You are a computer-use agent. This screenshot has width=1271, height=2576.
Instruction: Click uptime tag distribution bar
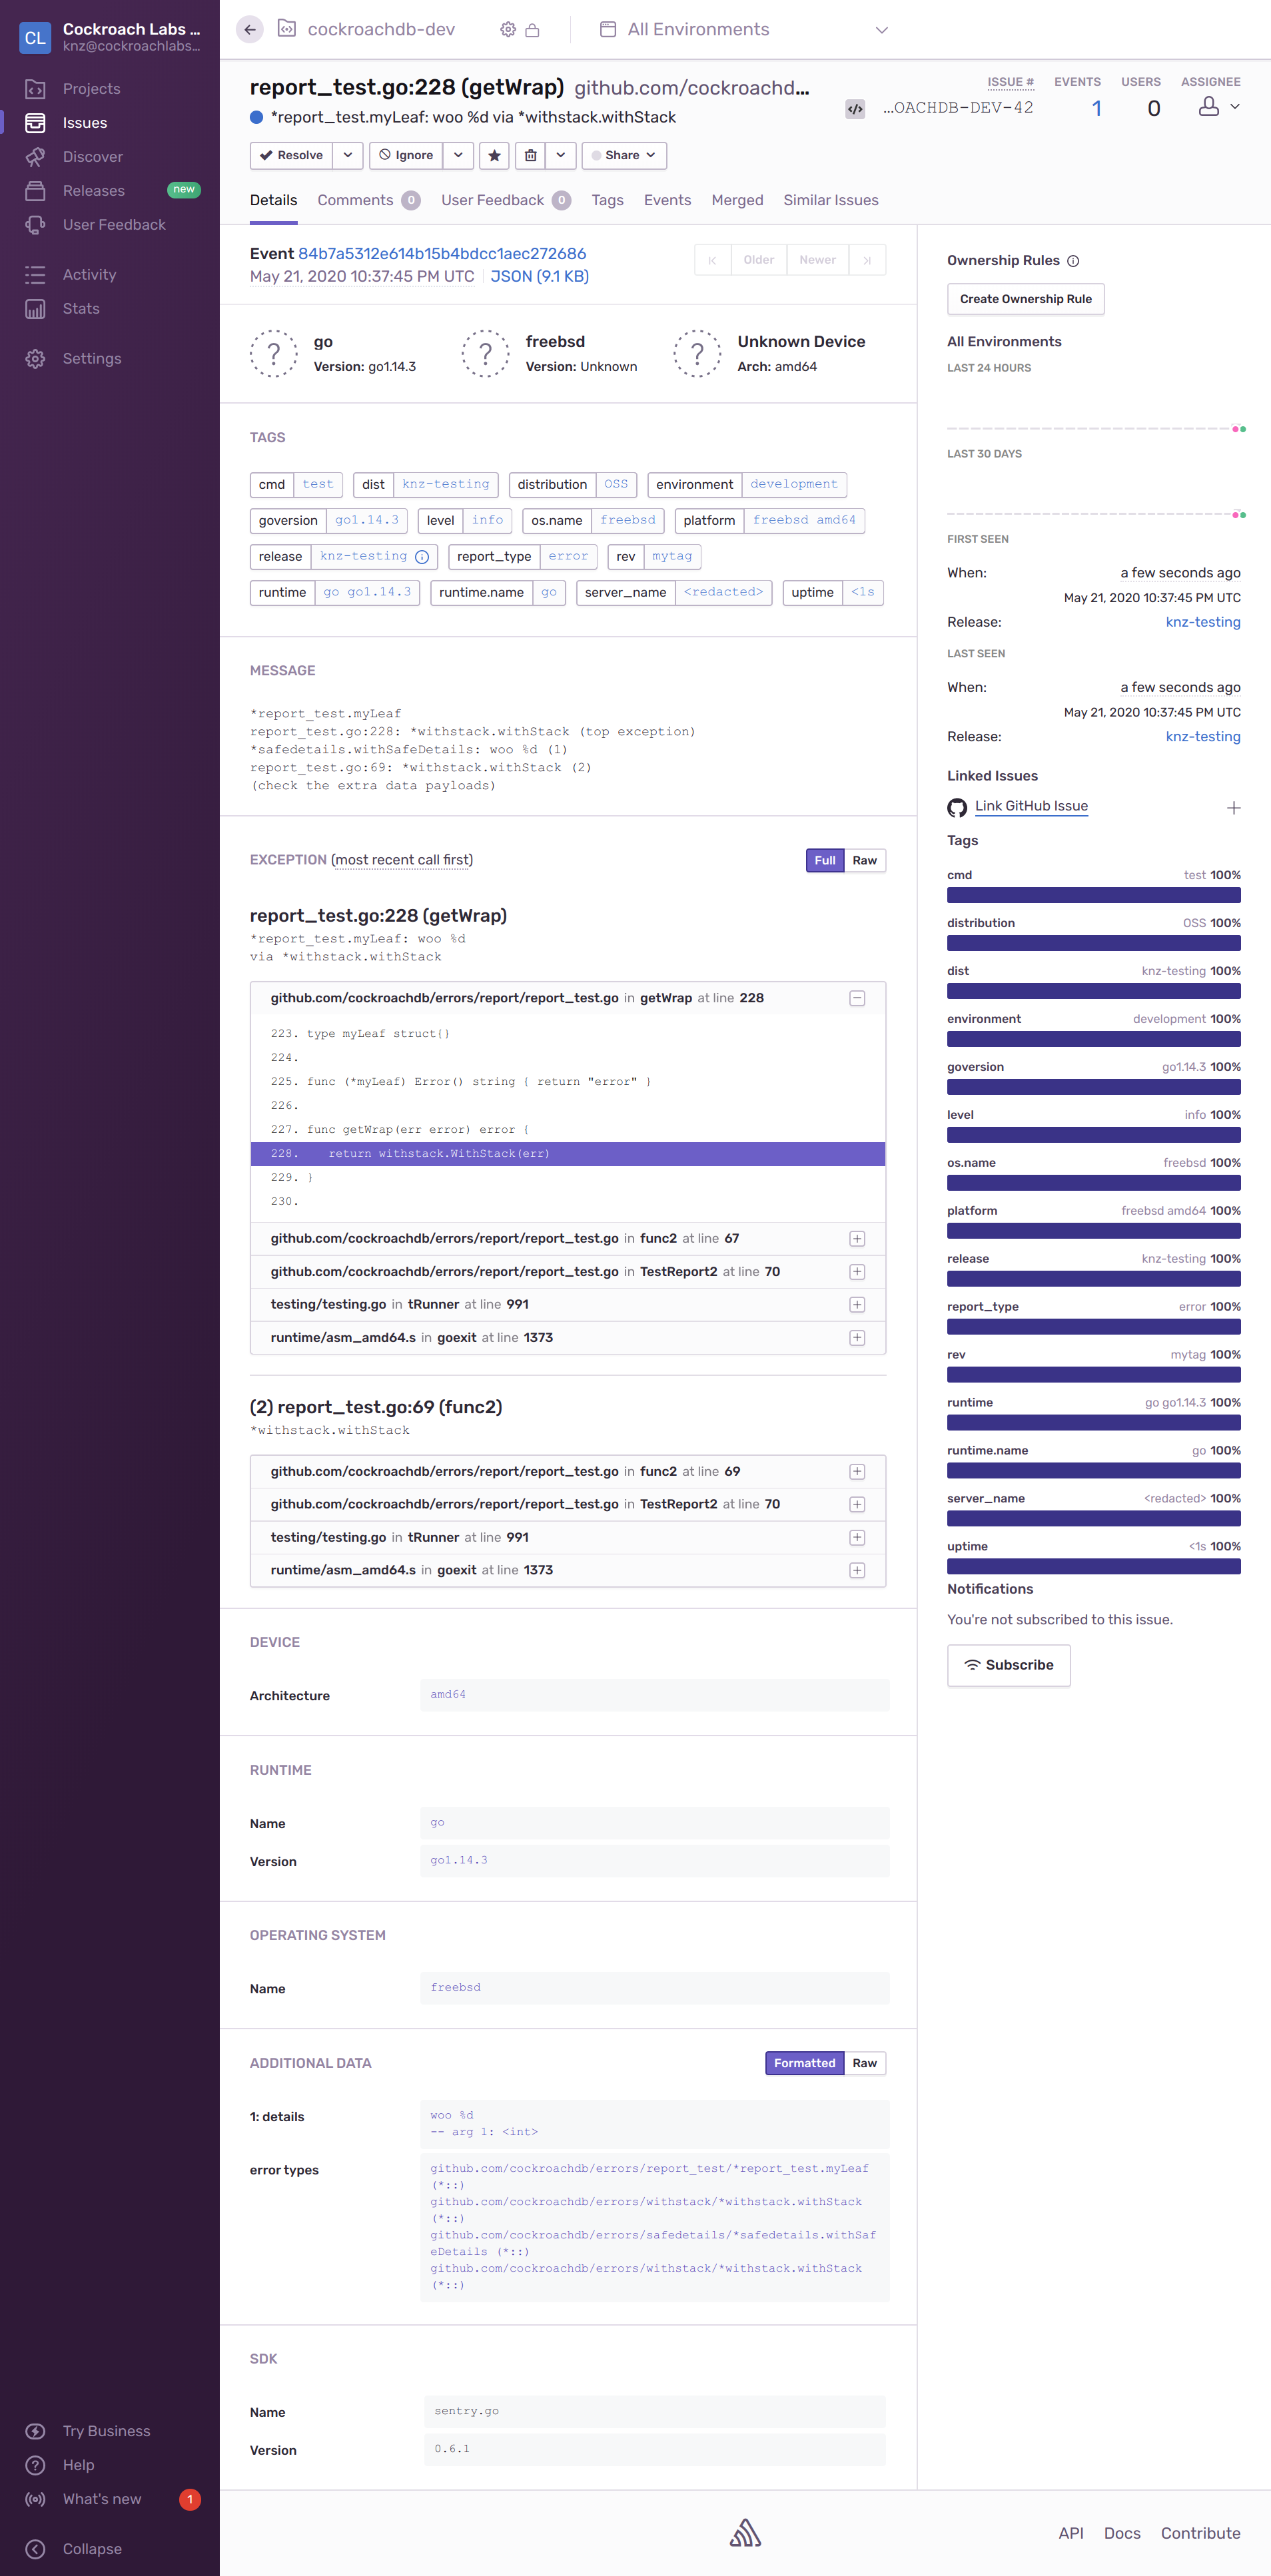1093,1566
